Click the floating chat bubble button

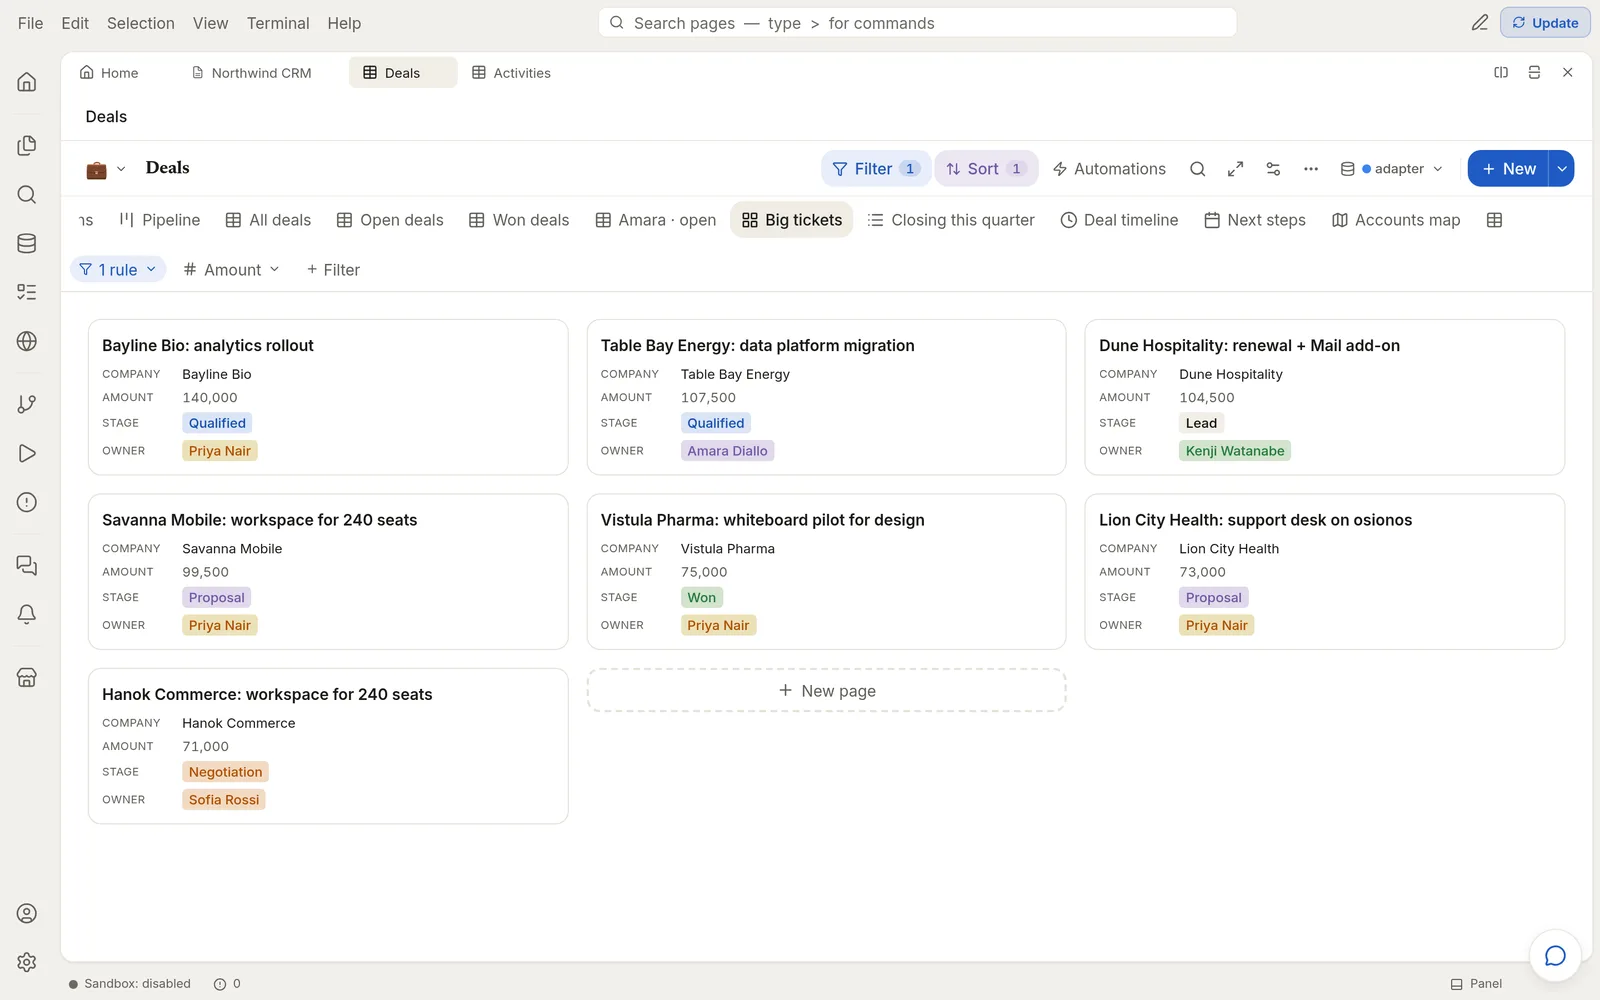click(1555, 956)
